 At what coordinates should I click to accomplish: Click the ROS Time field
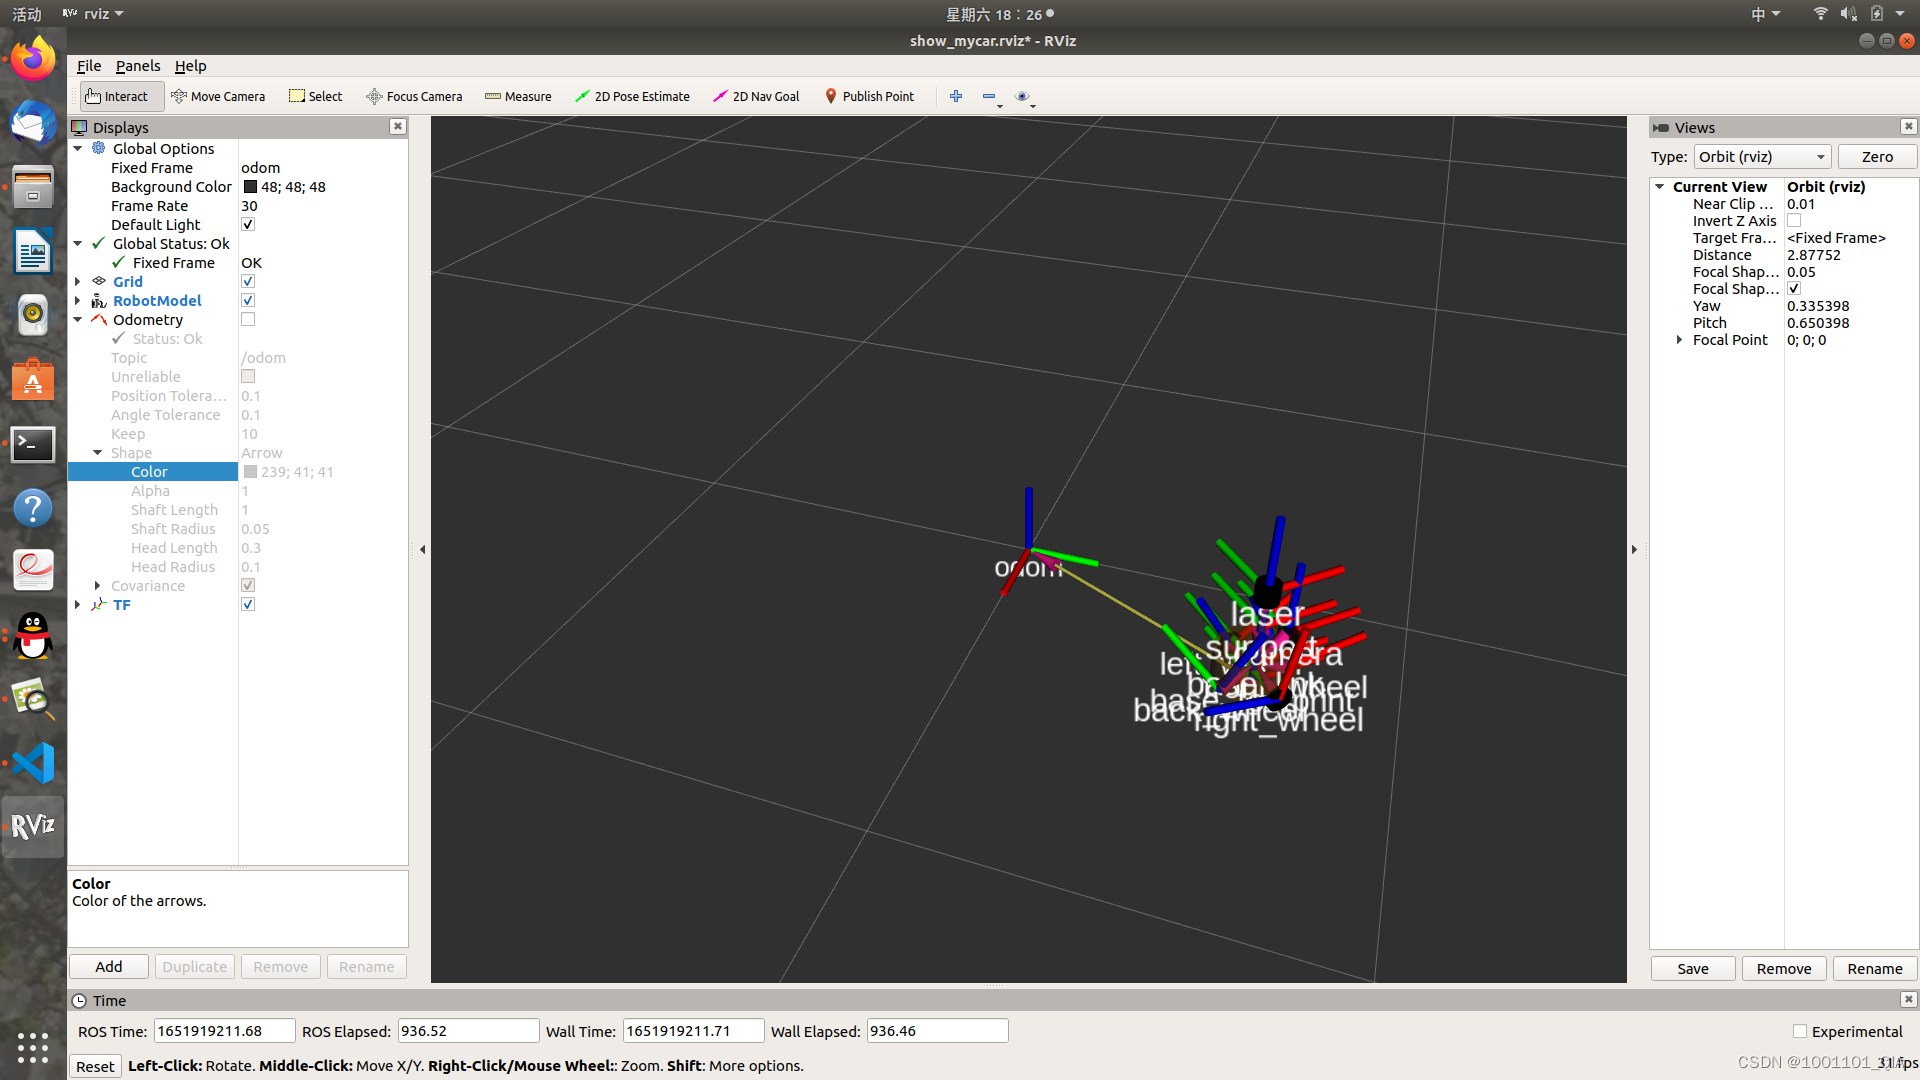[224, 1031]
